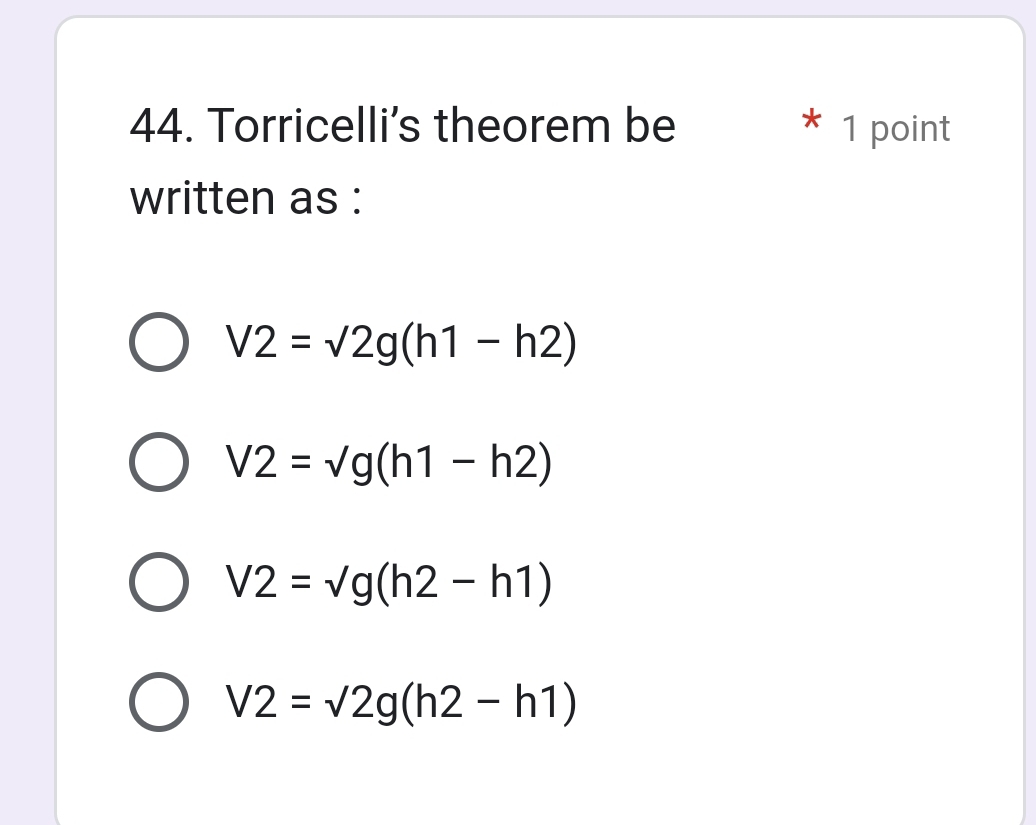Image resolution: width=1036 pixels, height=825 pixels.
Task: Click the lavender background left of the card
Action: (x=26, y=400)
